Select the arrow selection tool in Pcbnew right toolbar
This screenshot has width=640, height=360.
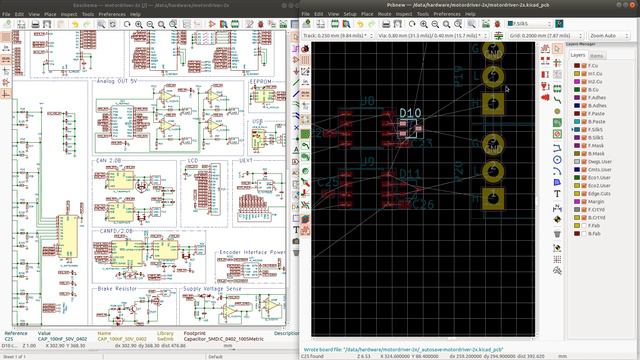click(x=557, y=49)
